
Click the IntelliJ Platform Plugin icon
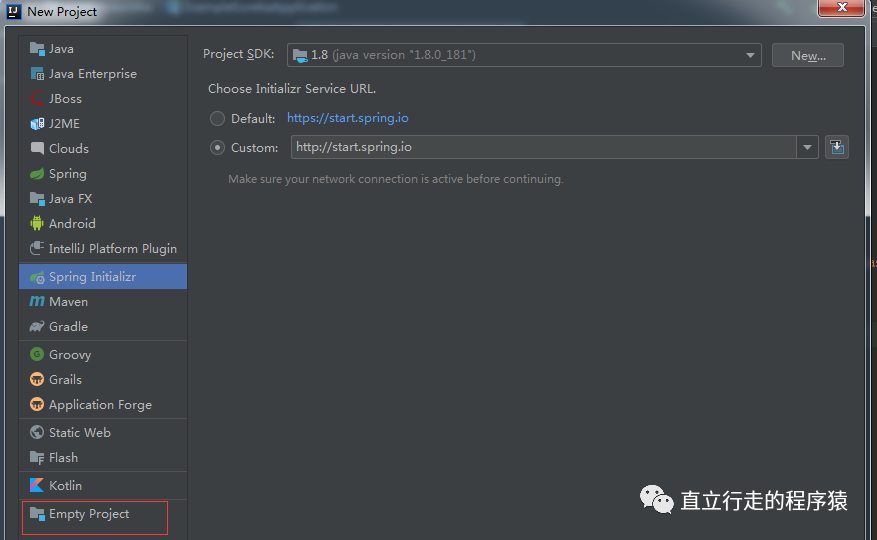click(x=37, y=248)
